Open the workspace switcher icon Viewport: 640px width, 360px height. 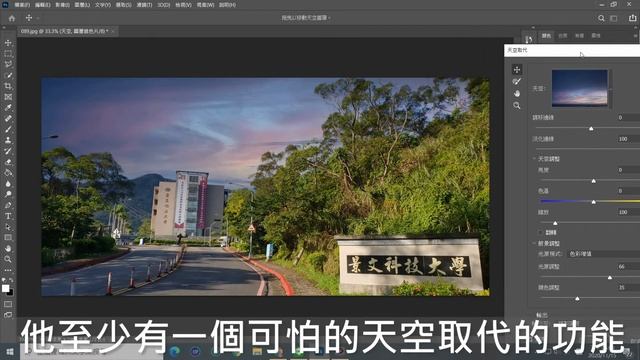[614, 18]
